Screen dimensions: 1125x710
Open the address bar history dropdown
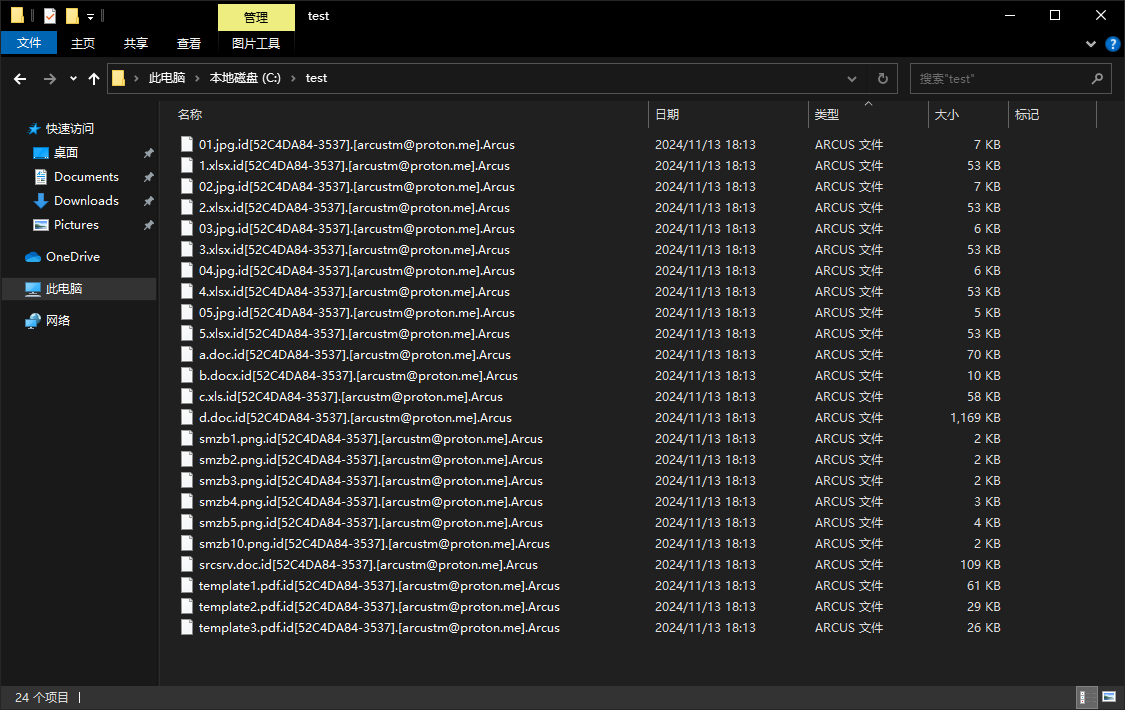point(852,79)
